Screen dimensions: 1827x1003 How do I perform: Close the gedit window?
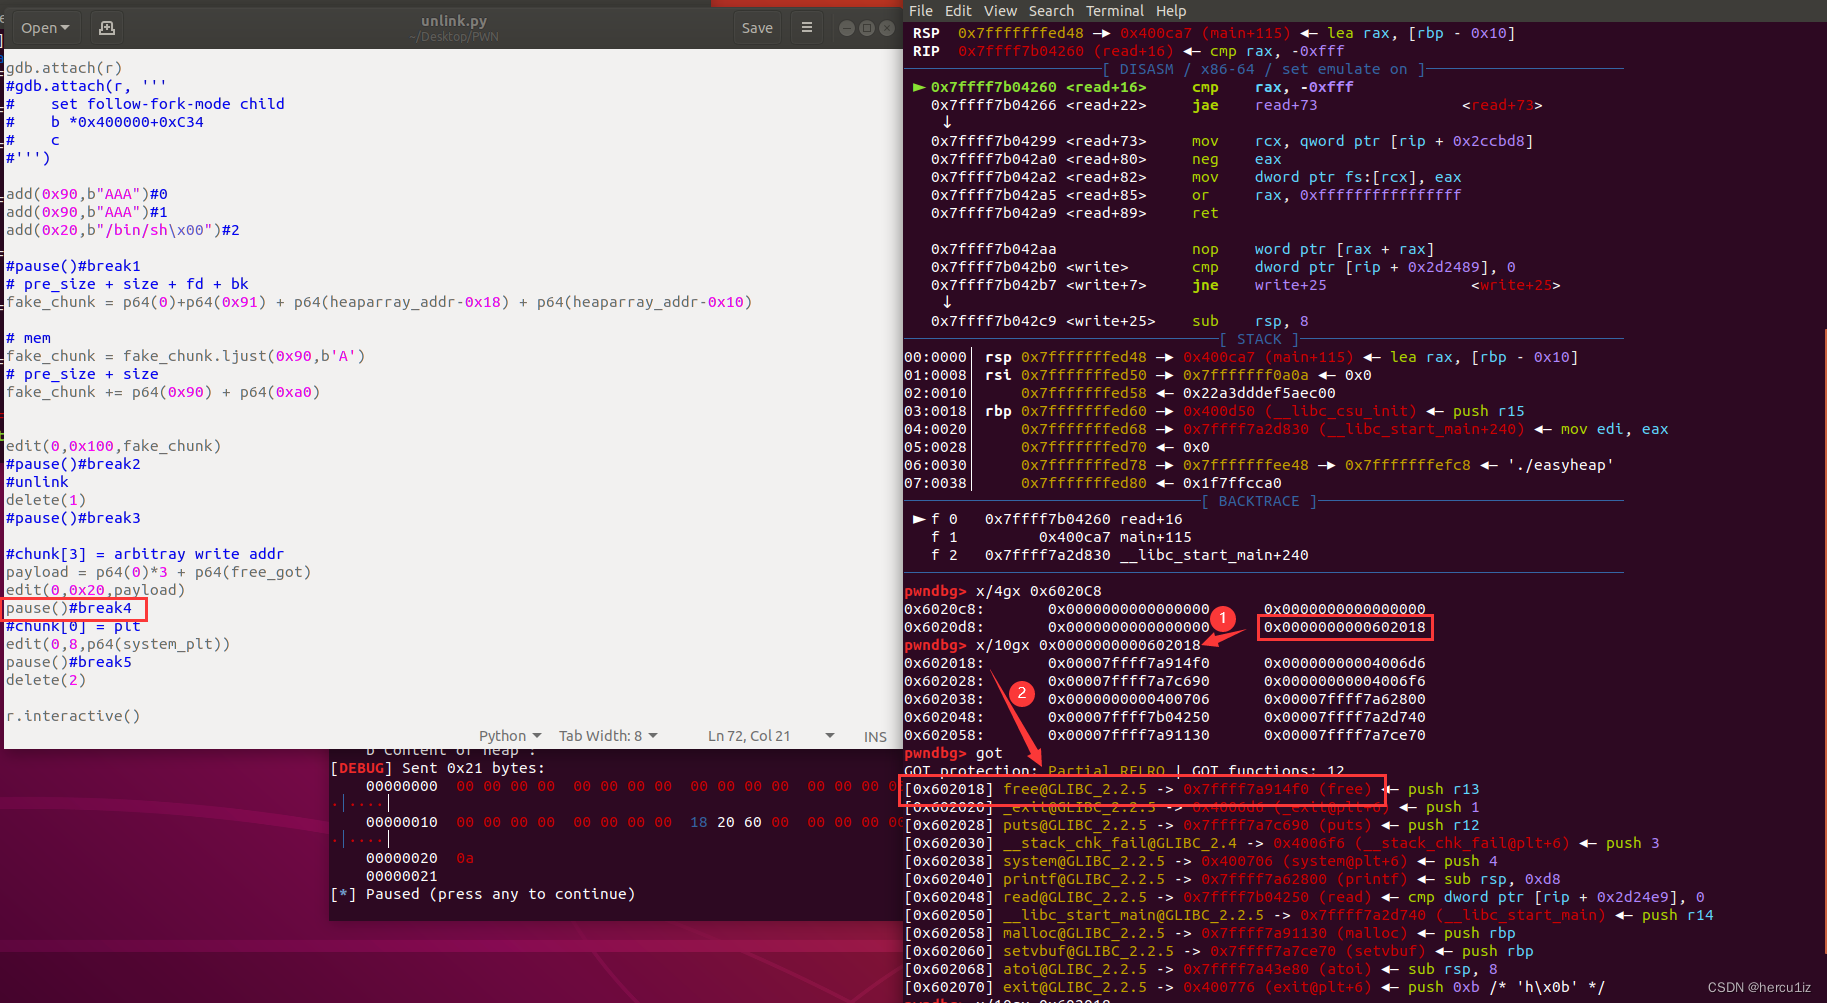pyautogui.click(x=887, y=28)
